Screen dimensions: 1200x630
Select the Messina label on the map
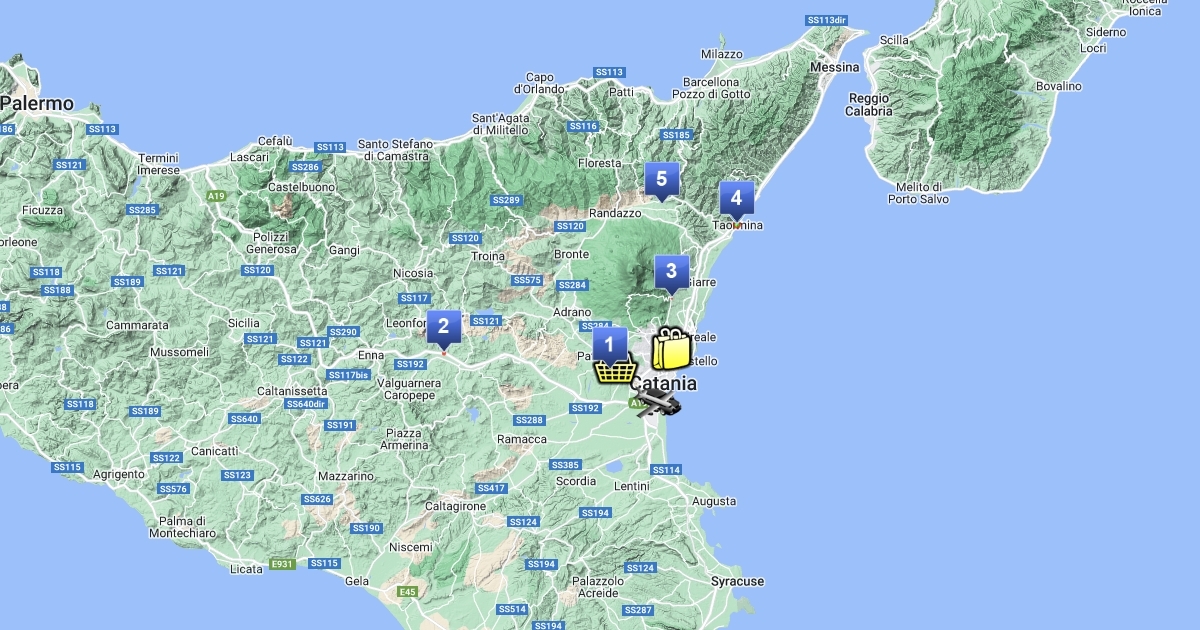tap(834, 67)
